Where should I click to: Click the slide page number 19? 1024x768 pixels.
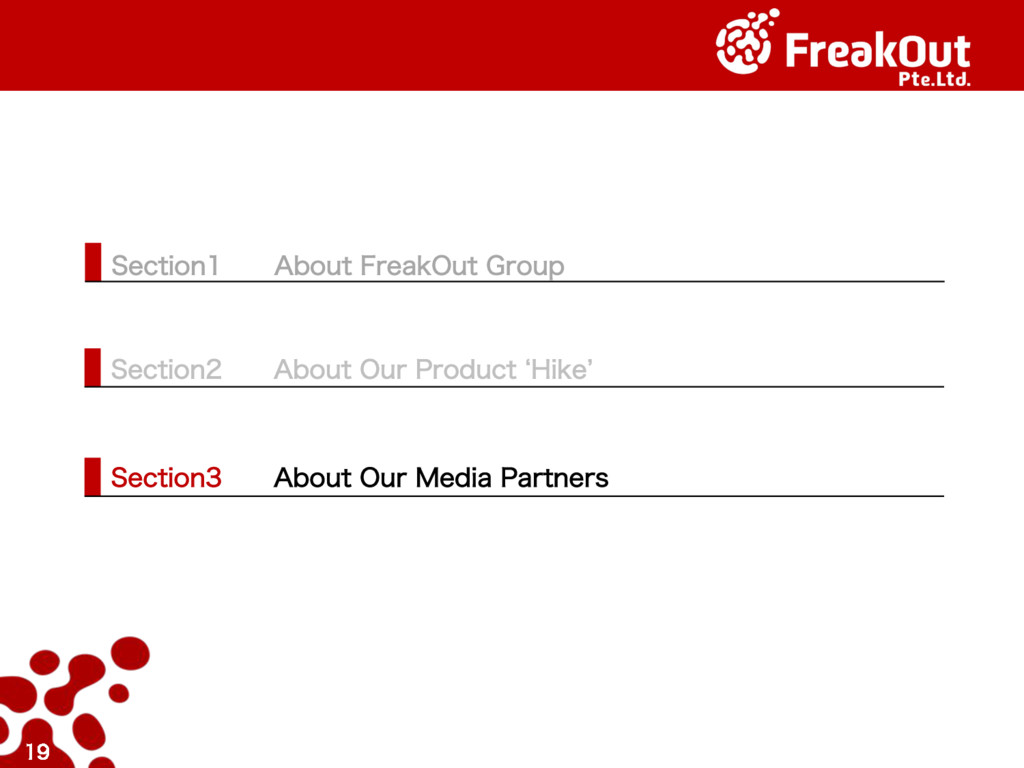(x=37, y=752)
